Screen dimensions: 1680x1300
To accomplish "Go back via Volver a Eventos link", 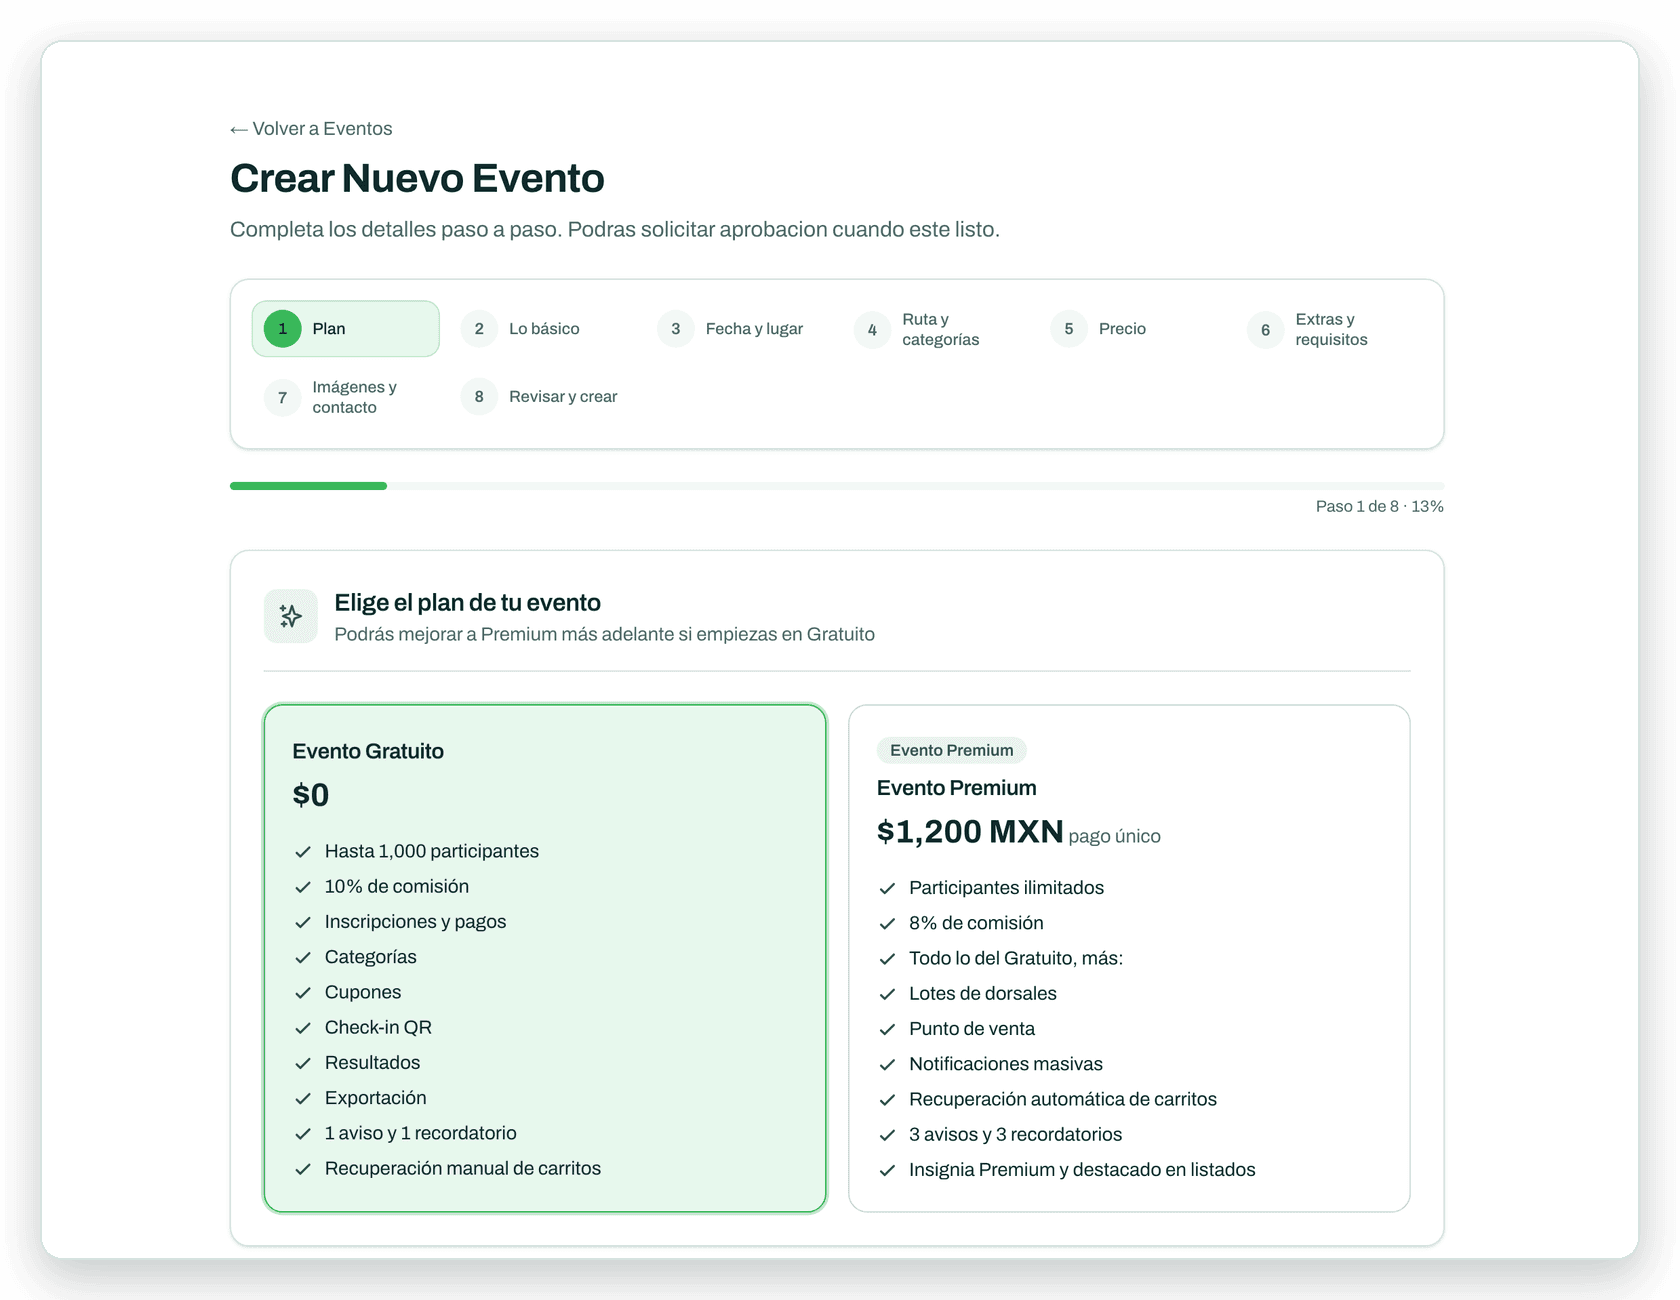I will (x=311, y=129).
